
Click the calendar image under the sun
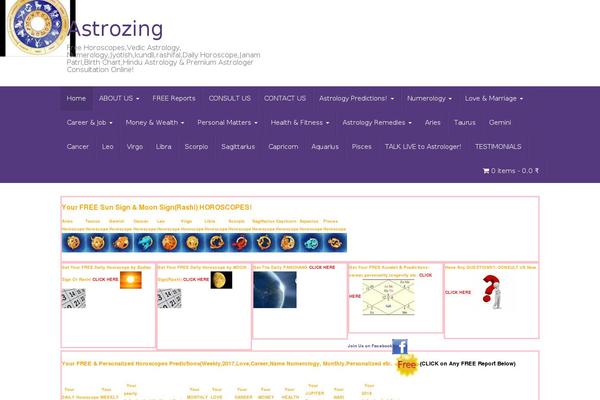tap(73, 298)
